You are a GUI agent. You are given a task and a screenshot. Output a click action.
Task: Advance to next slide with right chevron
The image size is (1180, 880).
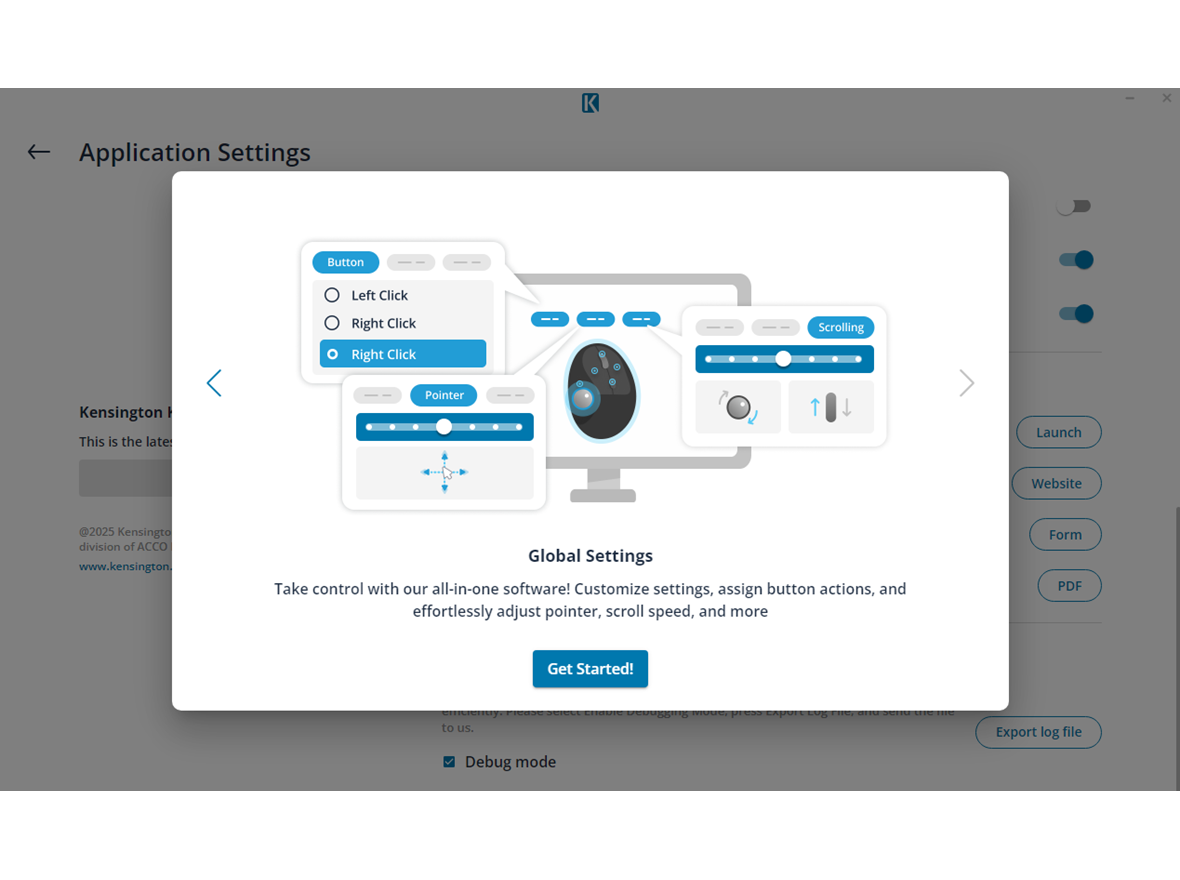click(965, 383)
